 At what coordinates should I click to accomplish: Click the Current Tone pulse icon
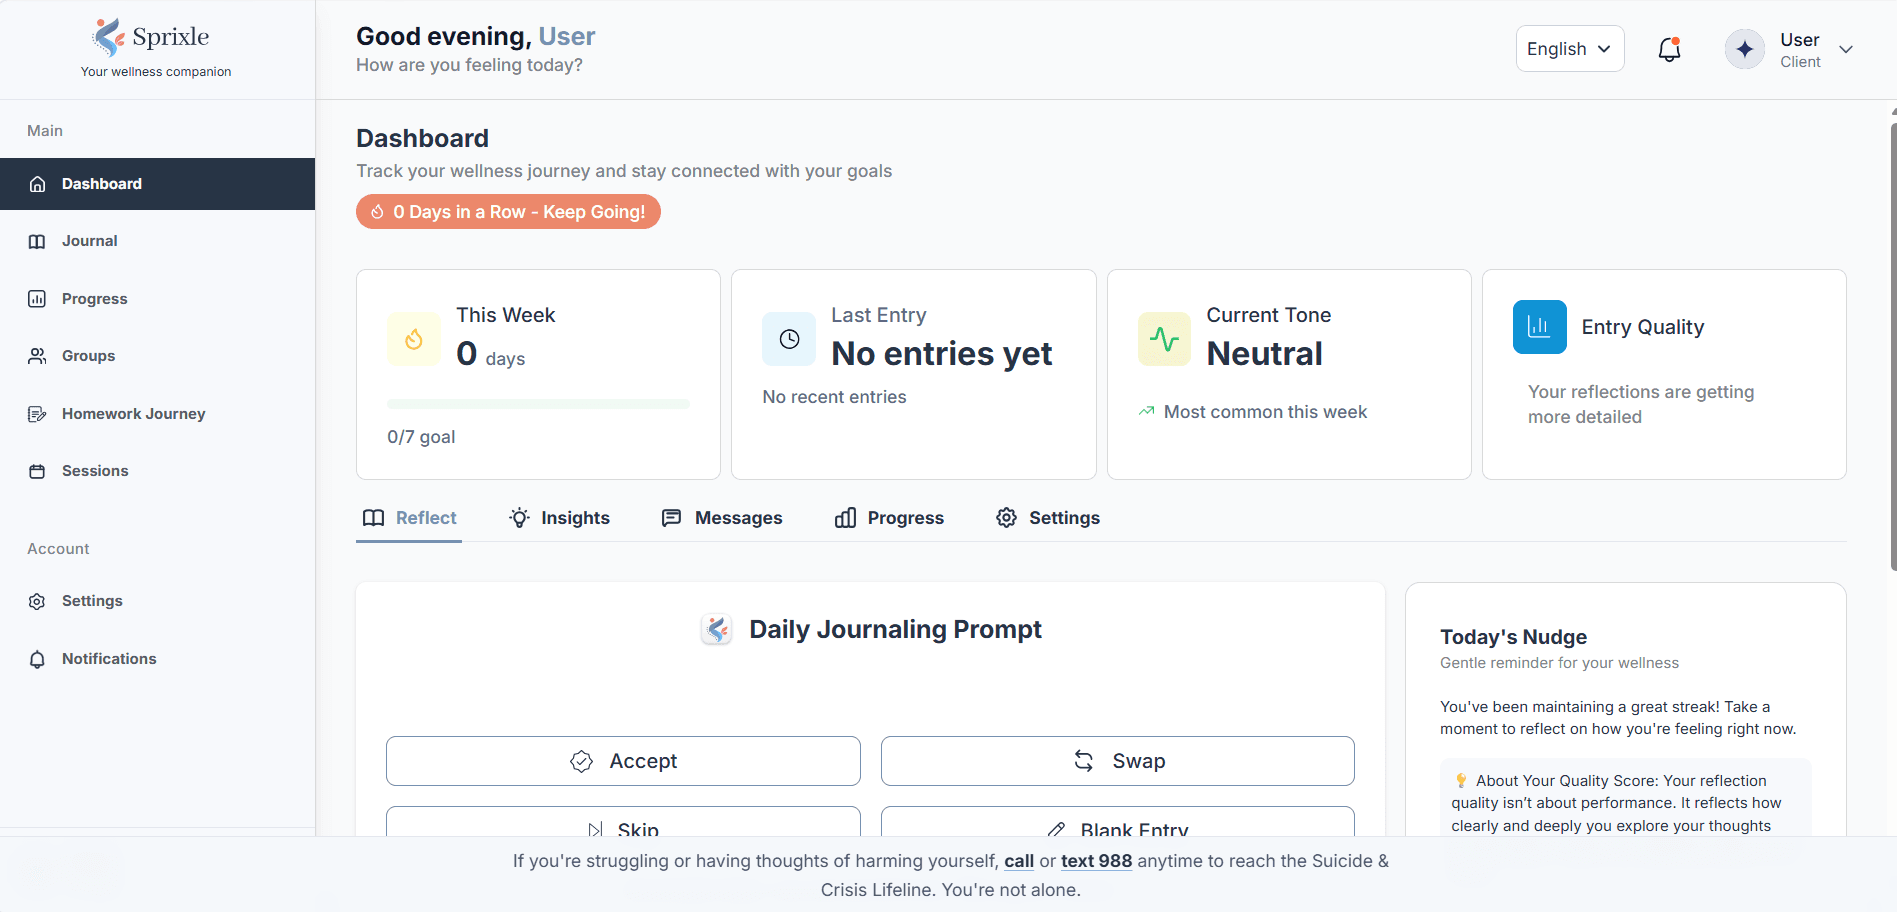(x=1164, y=339)
